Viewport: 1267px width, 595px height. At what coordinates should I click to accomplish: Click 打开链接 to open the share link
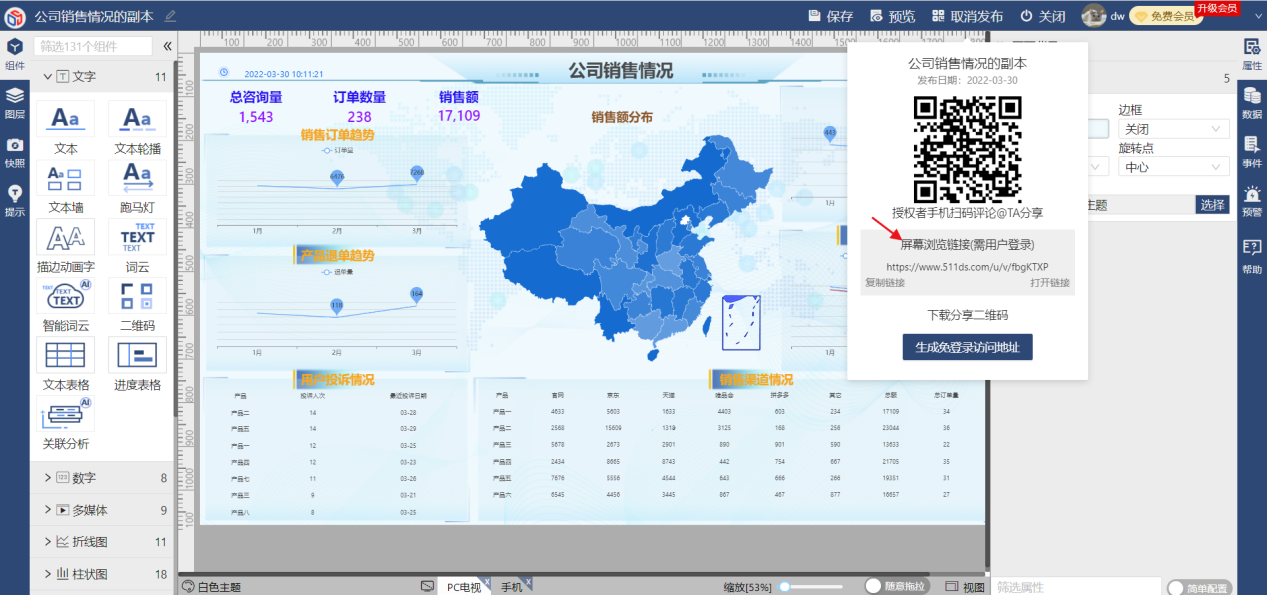(1051, 283)
